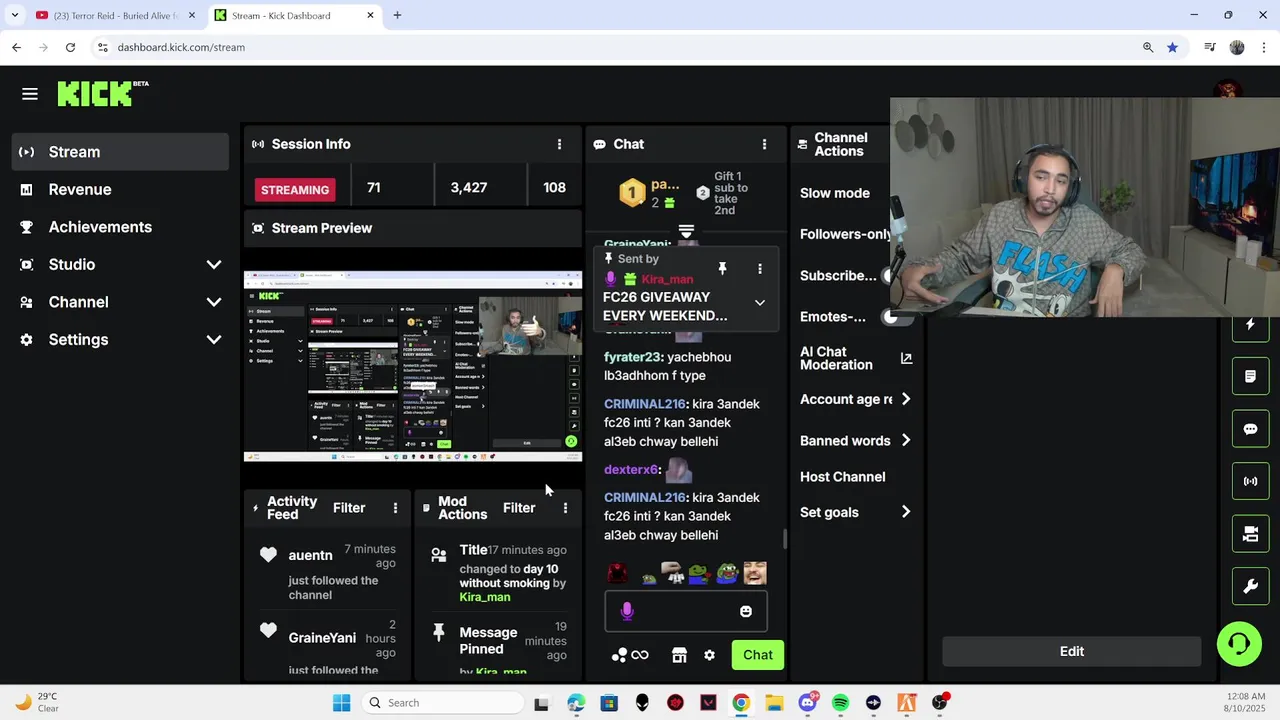
Task: Open Kira_man link in Mod Actions
Action: coord(485,597)
